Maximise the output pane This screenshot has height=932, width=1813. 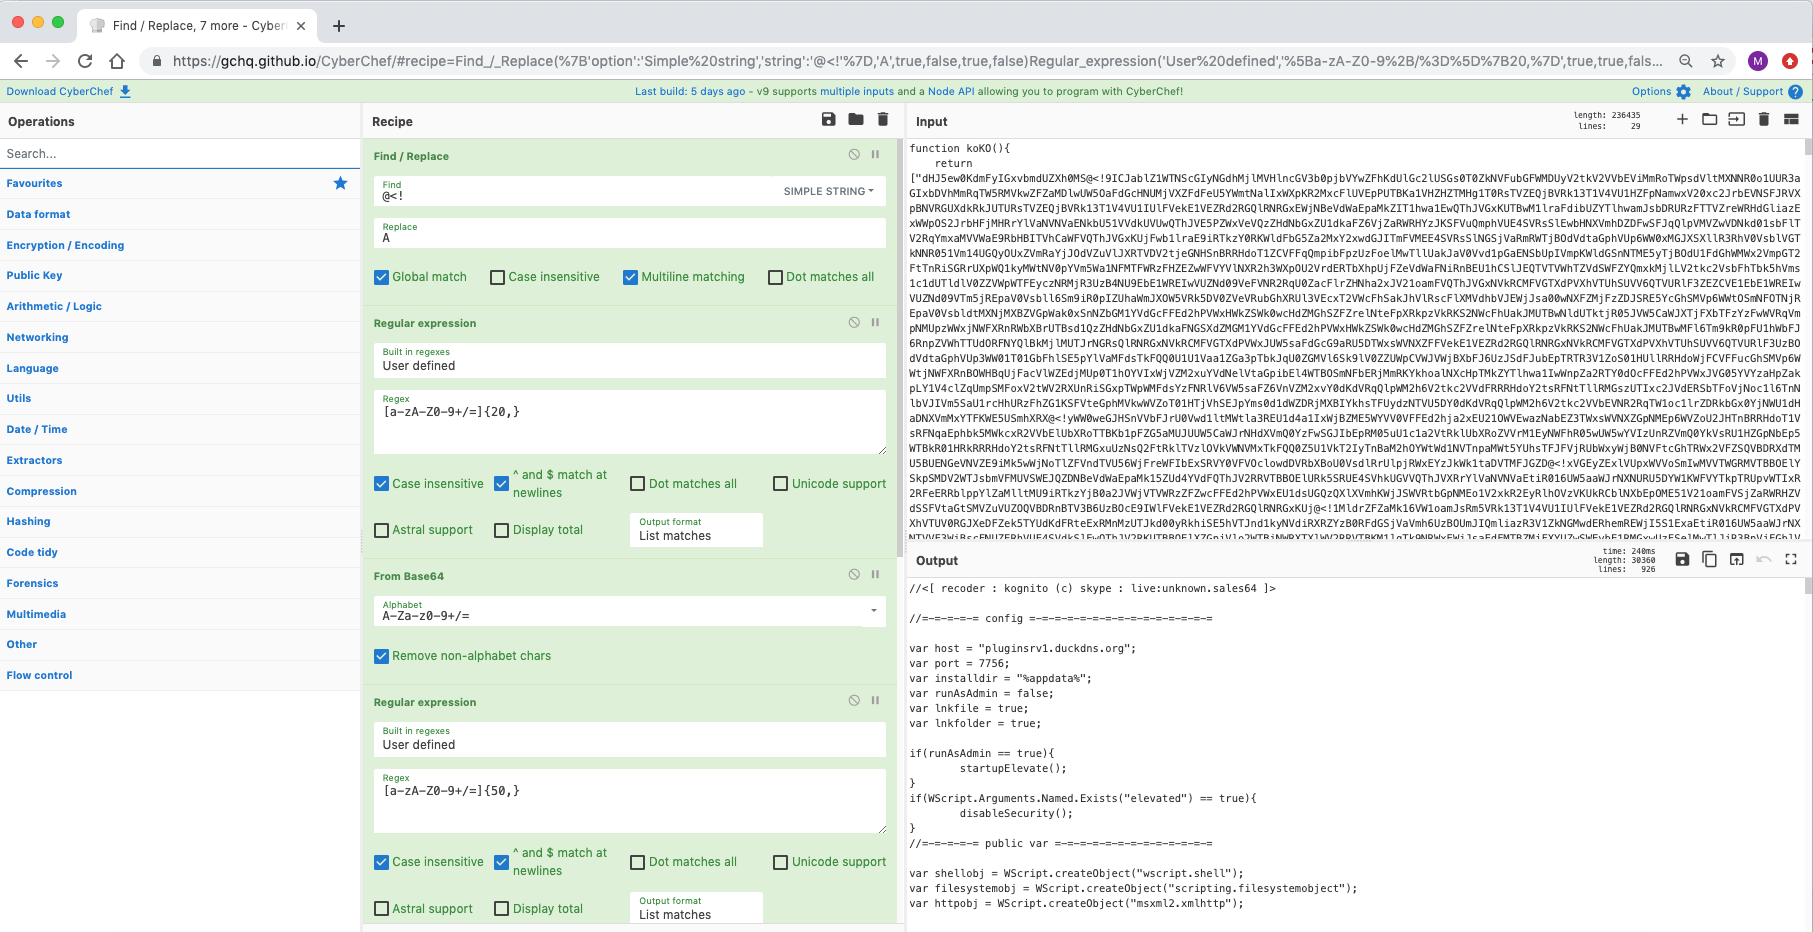[x=1791, y=559]
